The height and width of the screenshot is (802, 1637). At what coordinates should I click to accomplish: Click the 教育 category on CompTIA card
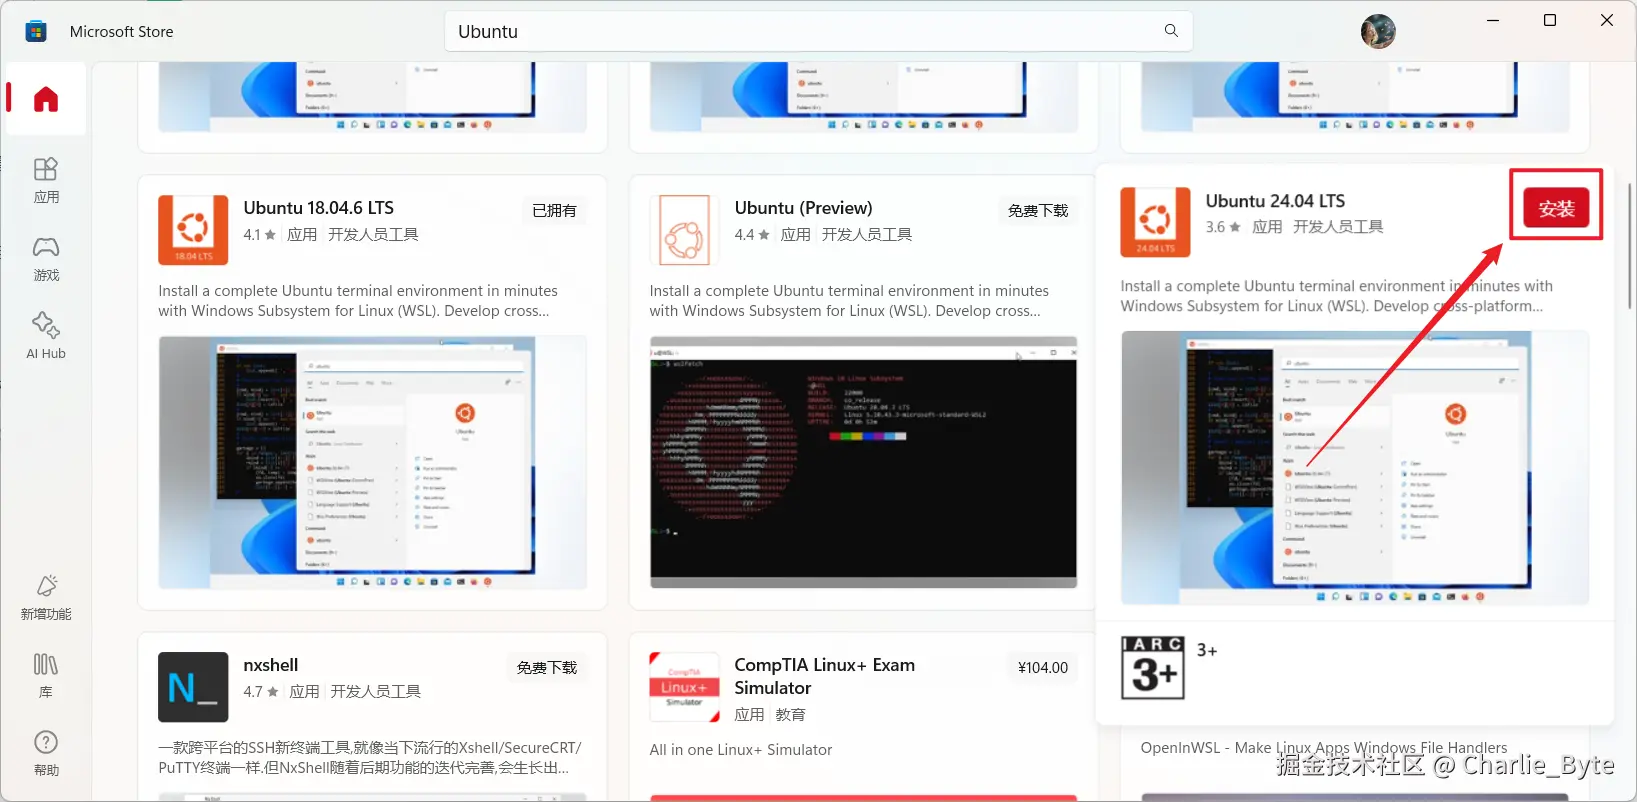tap(790, 715)
